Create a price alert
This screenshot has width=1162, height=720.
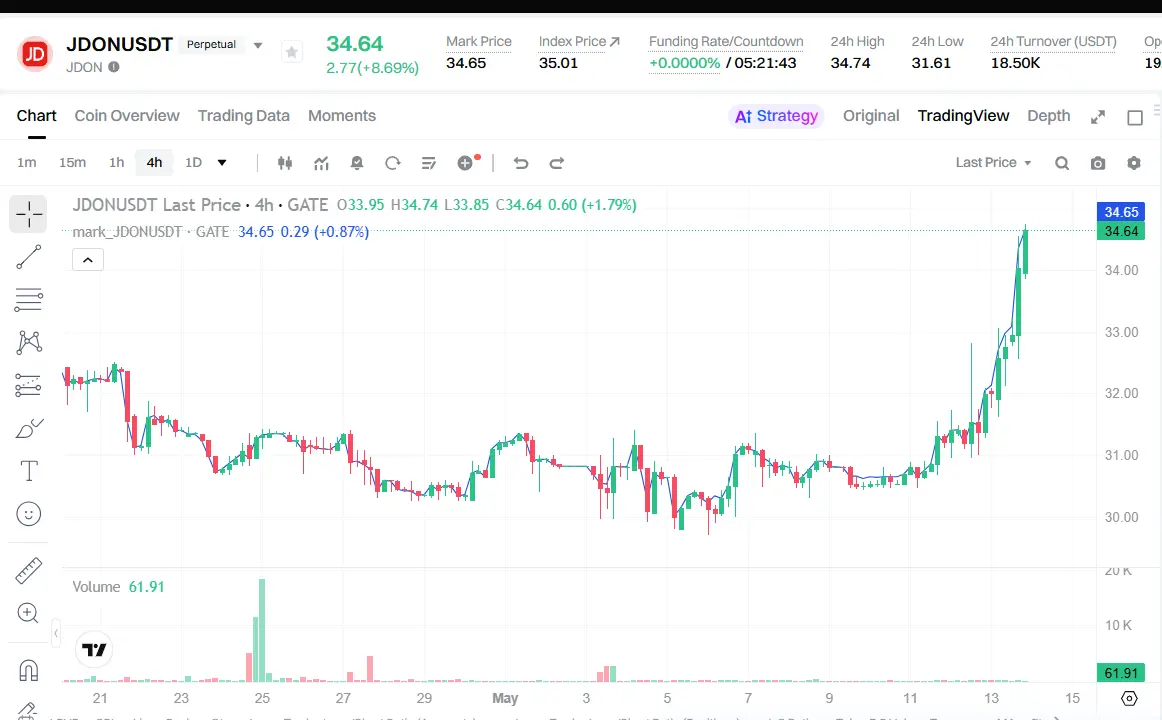click(356, 163)
